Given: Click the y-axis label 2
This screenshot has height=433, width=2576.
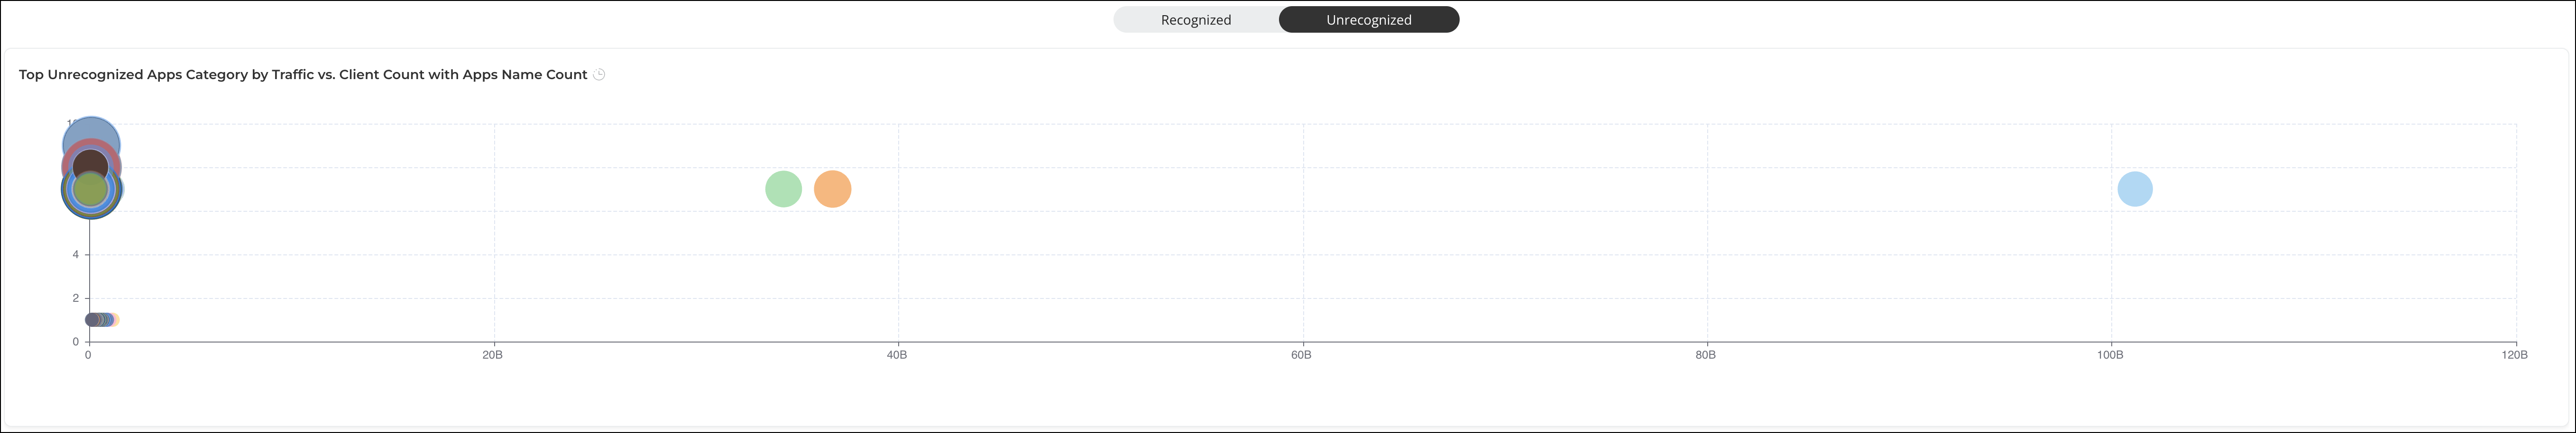Looking at the screenshot, I should pos(75,298).
